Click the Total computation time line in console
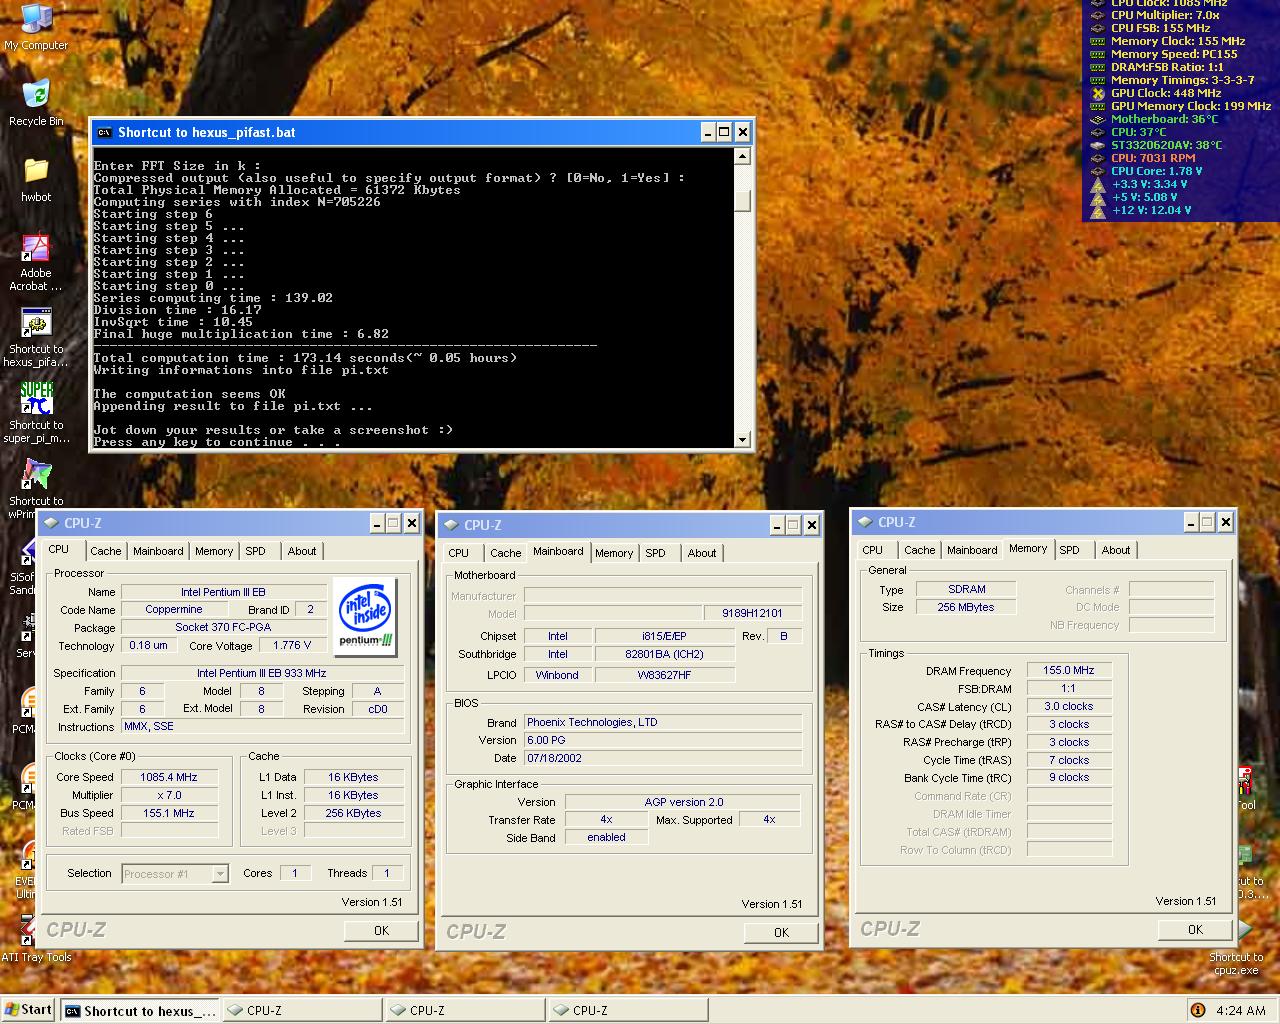 coord(305,358)
